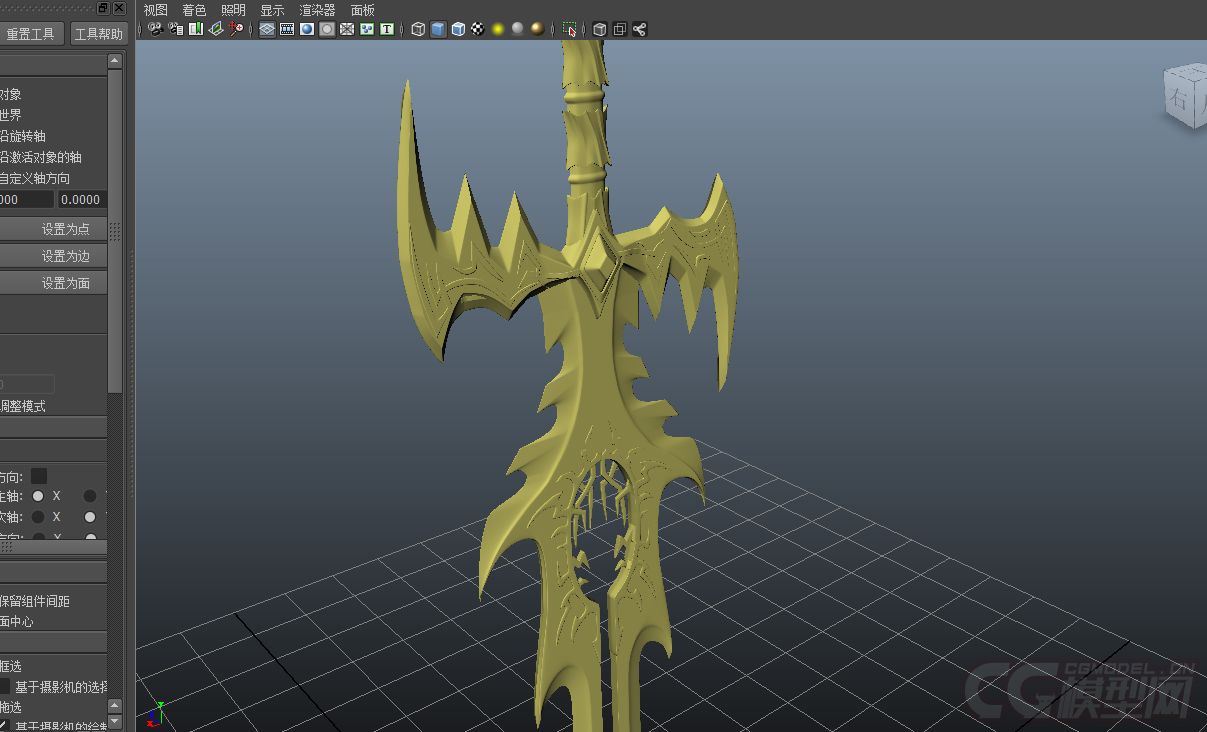Toggle the viewport grid display icon
1207x732 pixels.
(267, 29)
